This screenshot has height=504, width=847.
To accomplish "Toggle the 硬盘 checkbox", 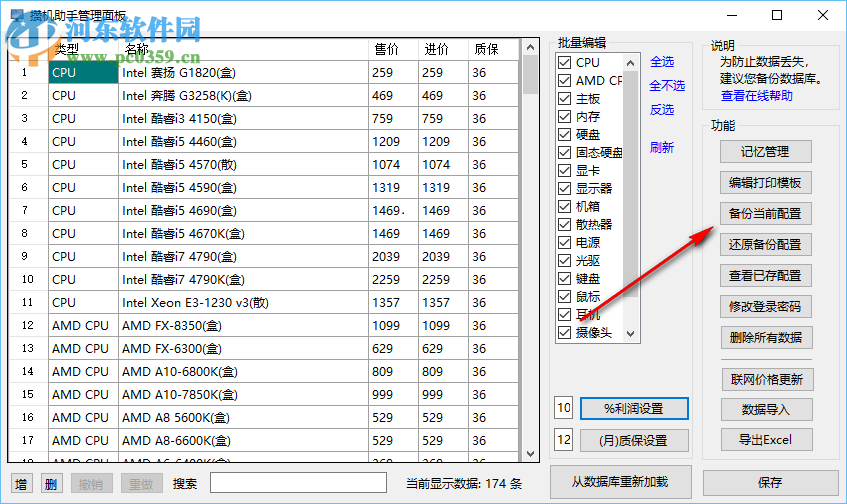I will point(564,135).
